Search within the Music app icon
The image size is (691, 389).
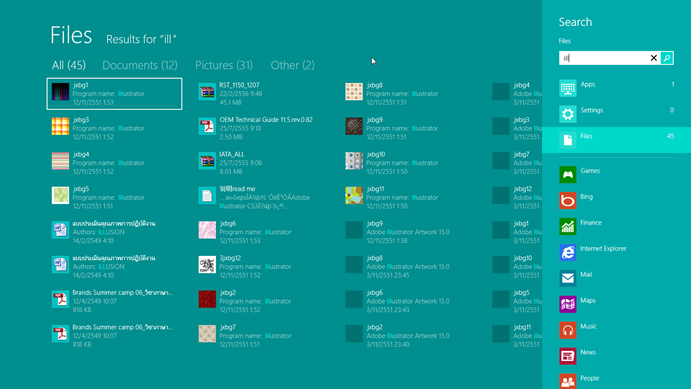coord(568,330)
